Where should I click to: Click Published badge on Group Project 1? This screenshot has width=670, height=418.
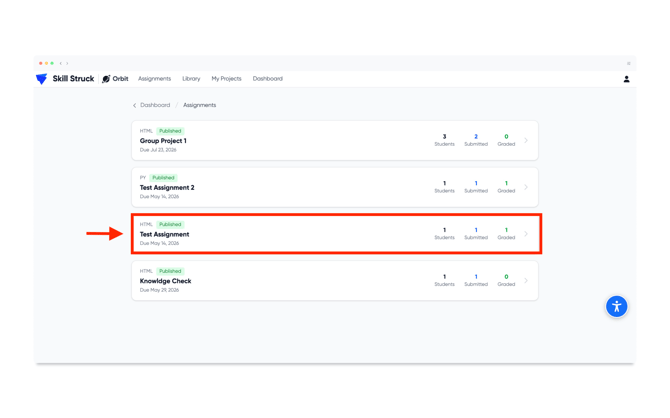(x=170, y=131)
